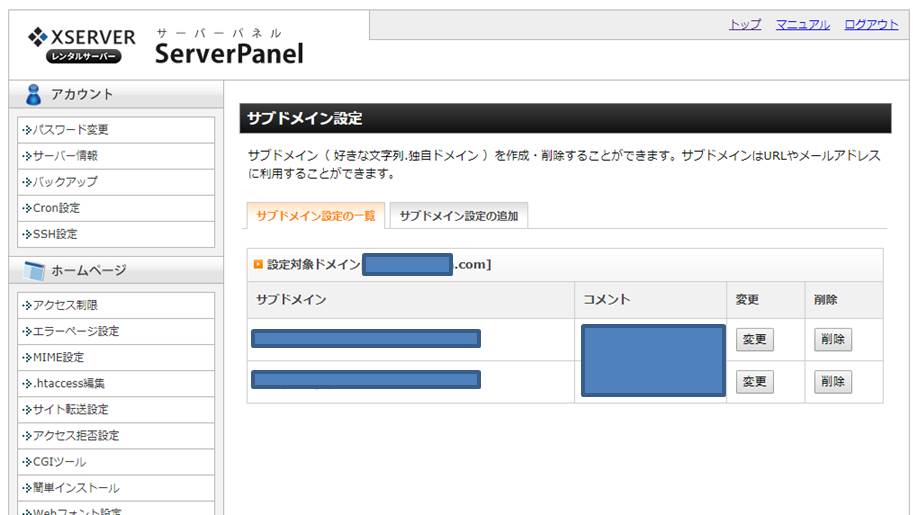Click 削除 button for second subdomain
The width and height of the screenshot is (913, 515).
pos(833,382)
